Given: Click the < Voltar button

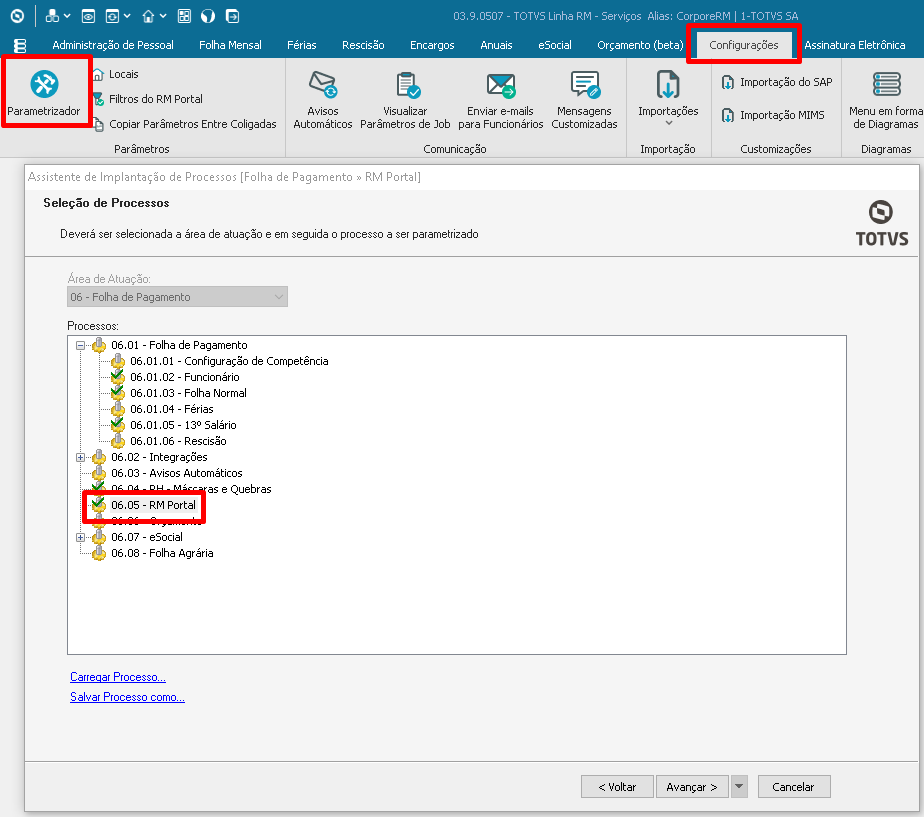Looking at the screenshot, I should [x=617, y=787].
